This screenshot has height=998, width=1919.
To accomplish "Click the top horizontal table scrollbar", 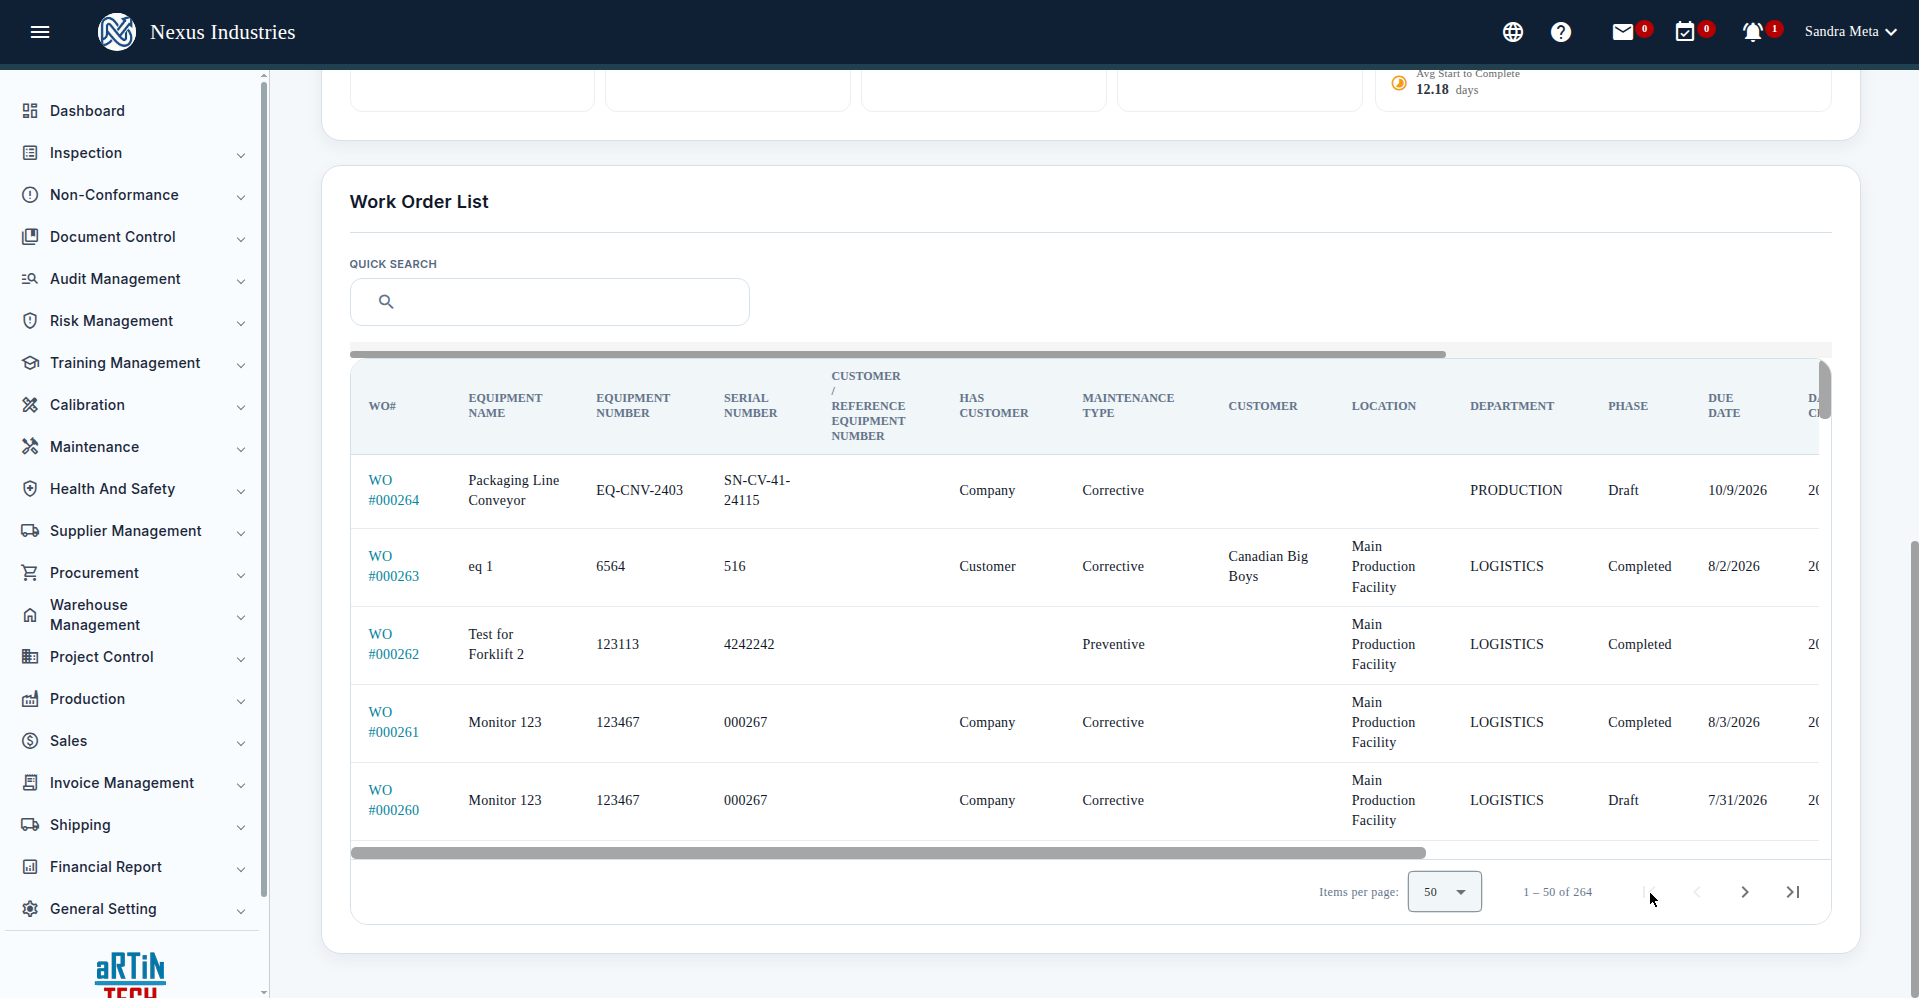I will pos(897,354).
